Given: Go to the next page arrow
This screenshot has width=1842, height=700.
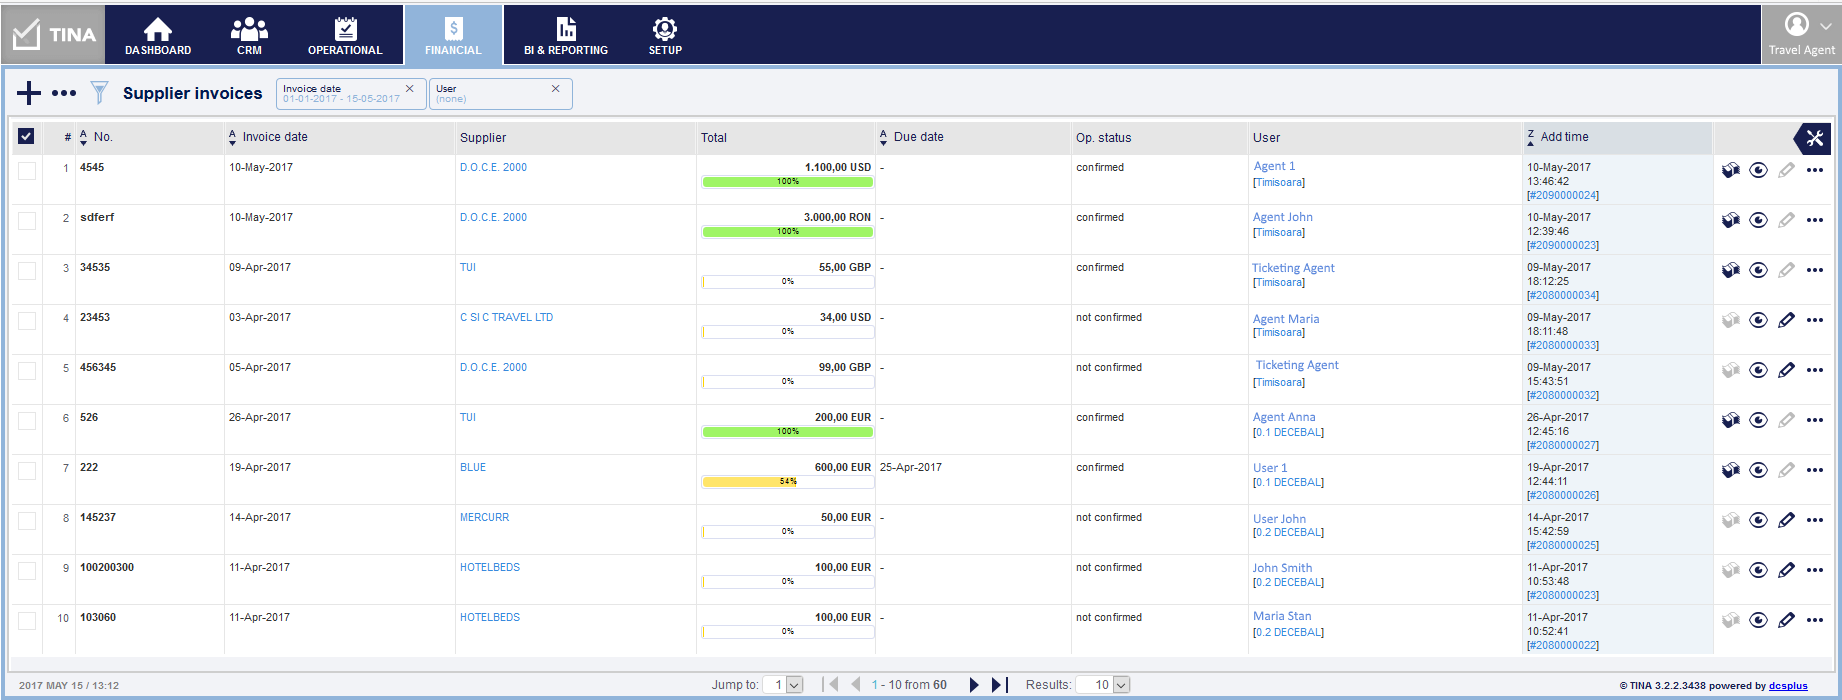Looking at the screenshot, I should pyautogui.click(x=974, y=685).
